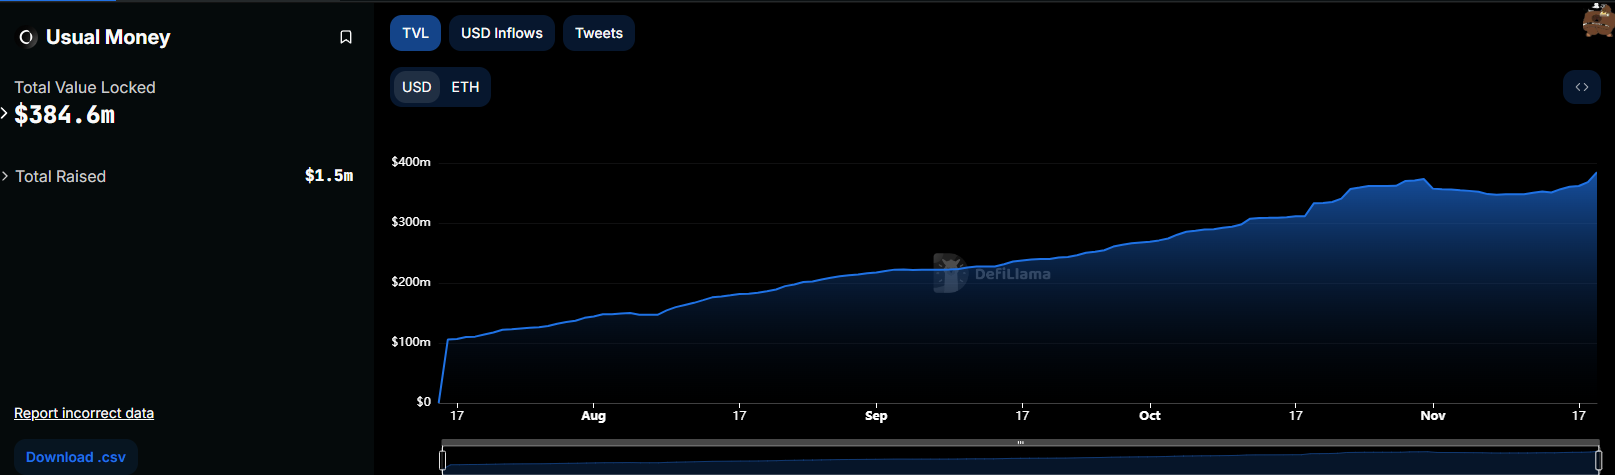This screenshot has width=1615, height=475.
Task: Click the $300m y-axis label
Action: (x=411, y=221)
